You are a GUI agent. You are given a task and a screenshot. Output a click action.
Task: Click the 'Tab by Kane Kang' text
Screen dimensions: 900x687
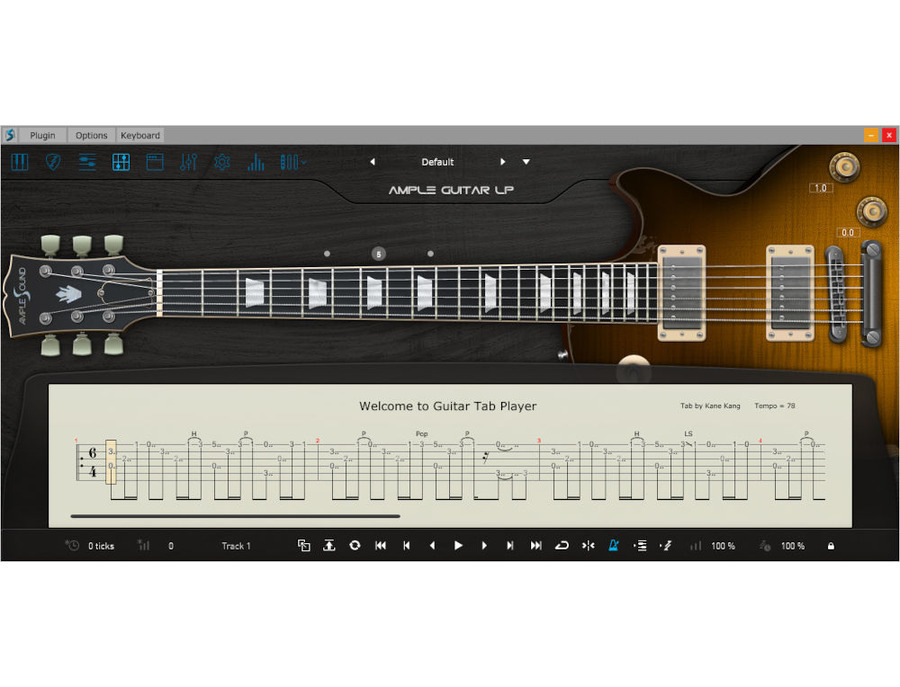[x=710, y=406]
